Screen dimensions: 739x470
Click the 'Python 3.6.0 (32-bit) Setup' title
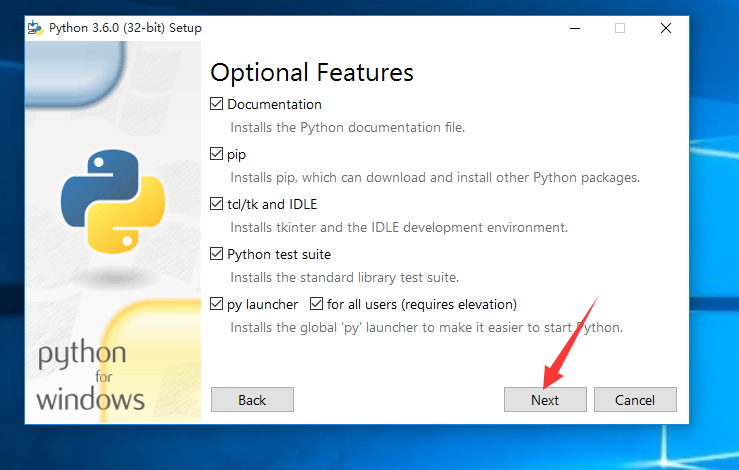(x=125, y=28)
